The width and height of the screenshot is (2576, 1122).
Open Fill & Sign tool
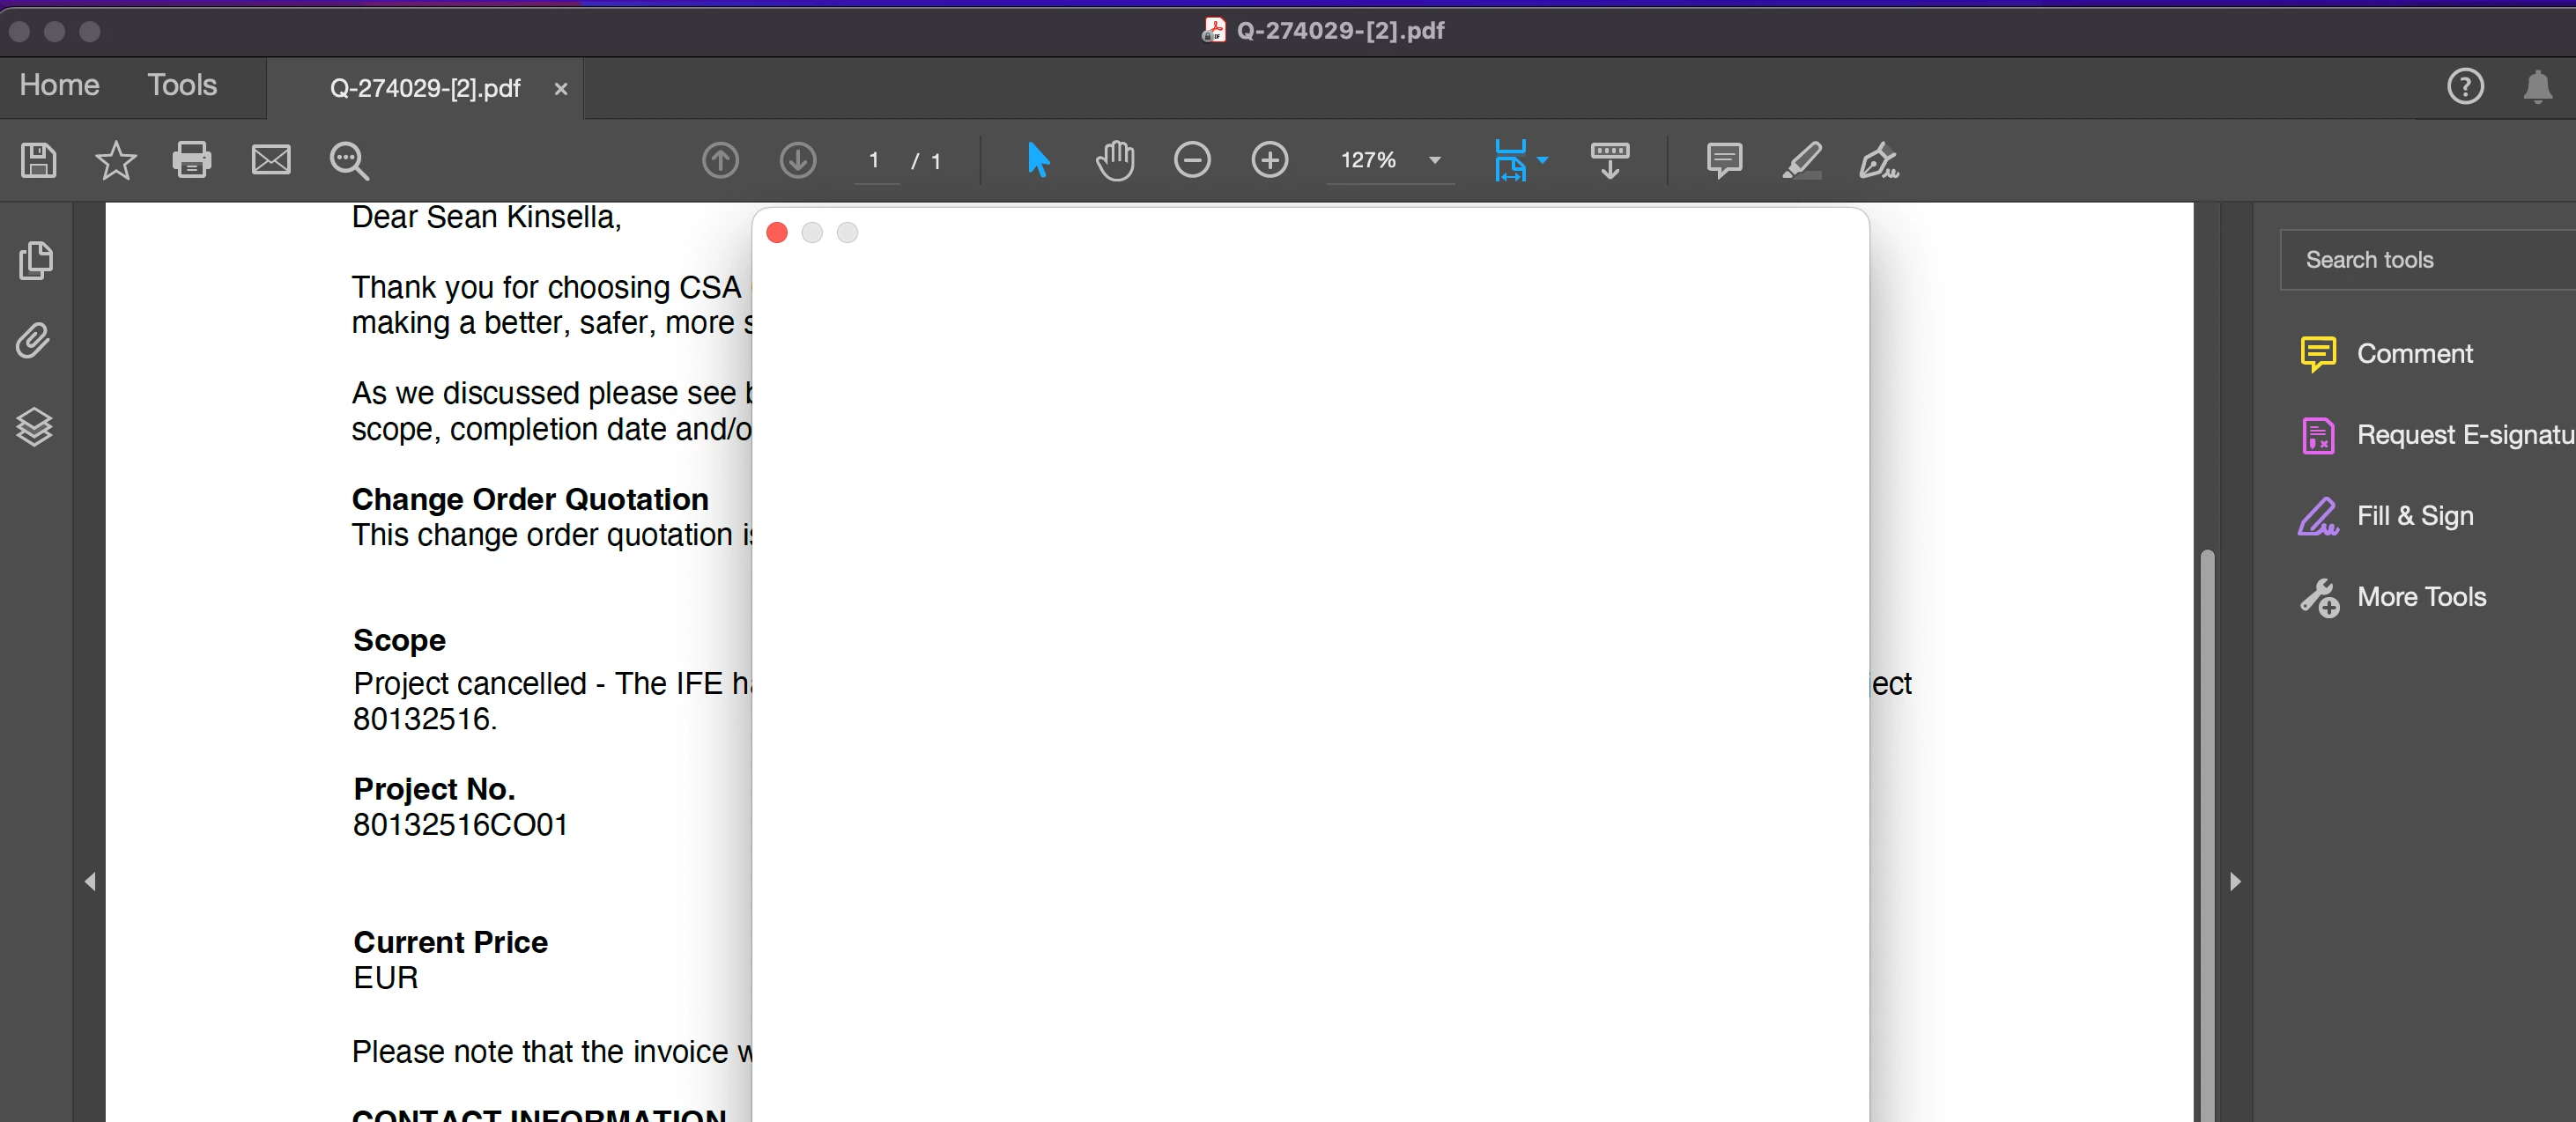2414,516
